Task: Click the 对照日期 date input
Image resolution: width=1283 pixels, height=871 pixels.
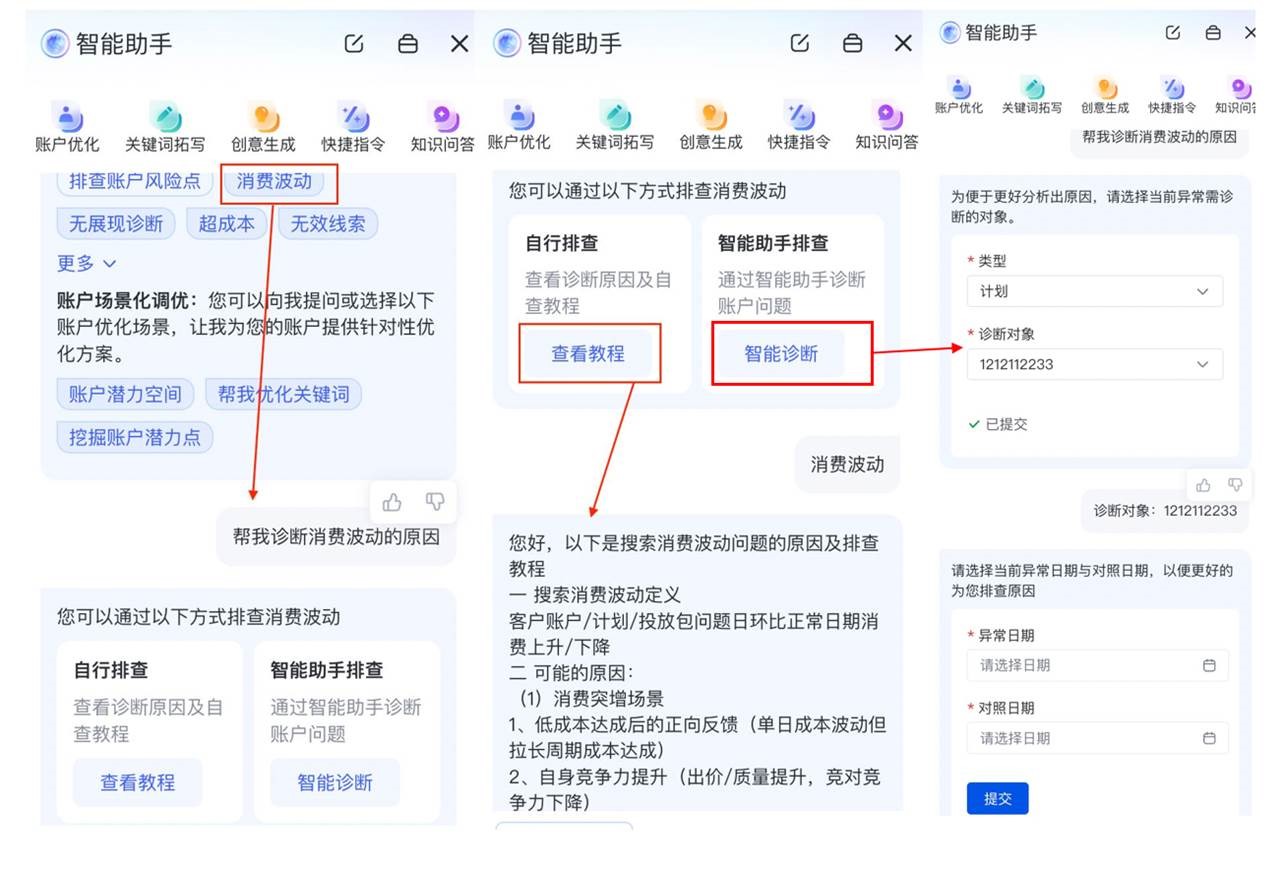Action: pyautogui.click(x=1097, y=738)
